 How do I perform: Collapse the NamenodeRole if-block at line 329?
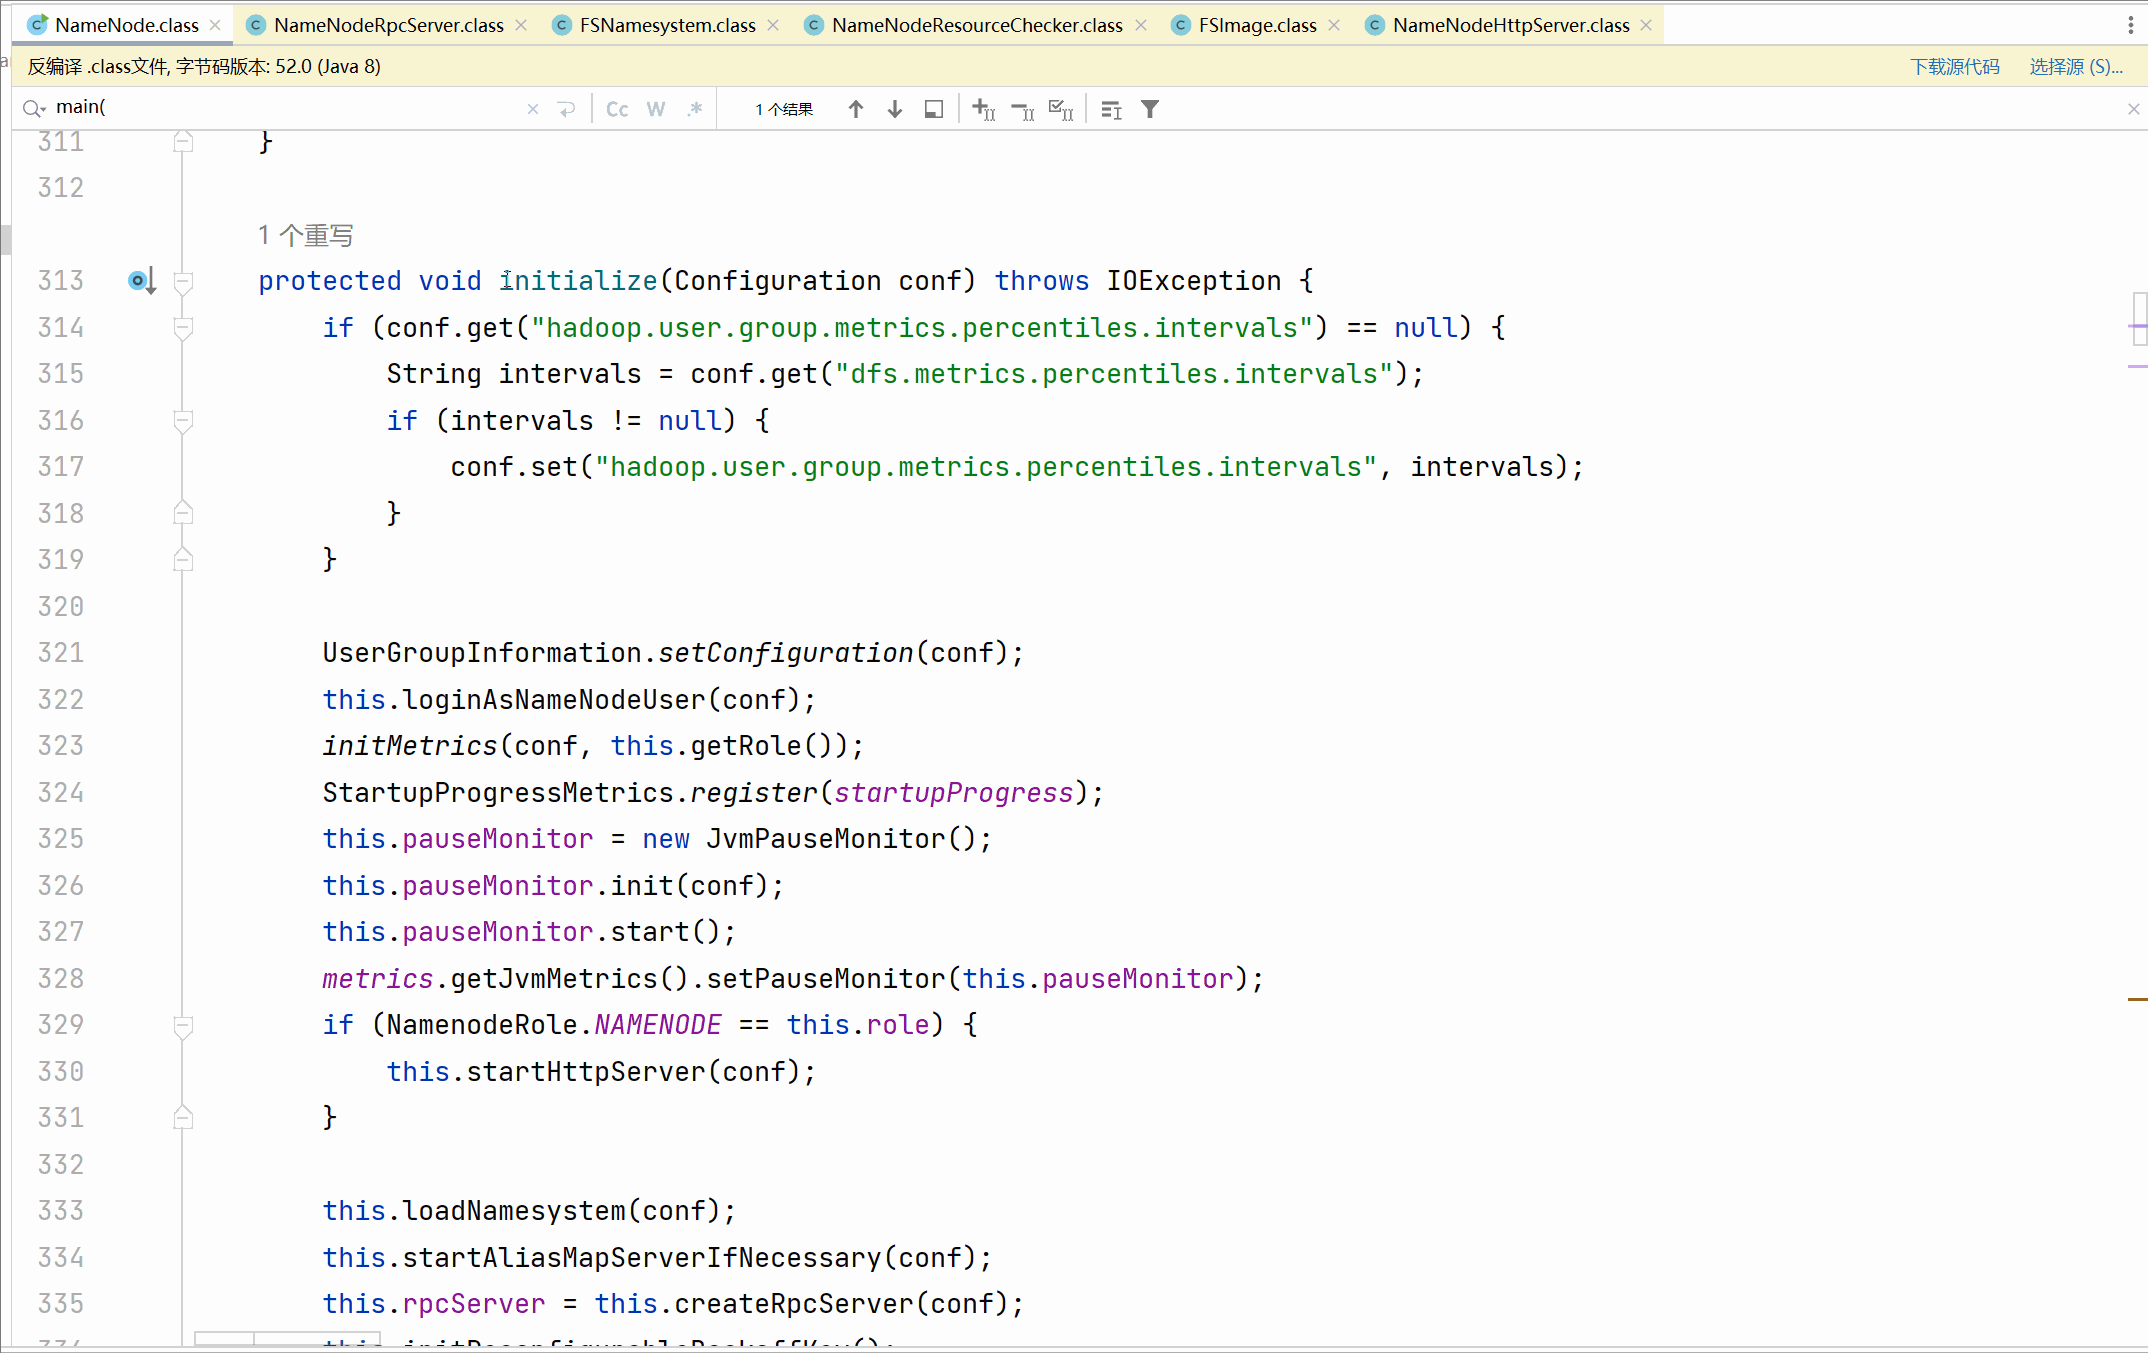(x=183, y=1025)
